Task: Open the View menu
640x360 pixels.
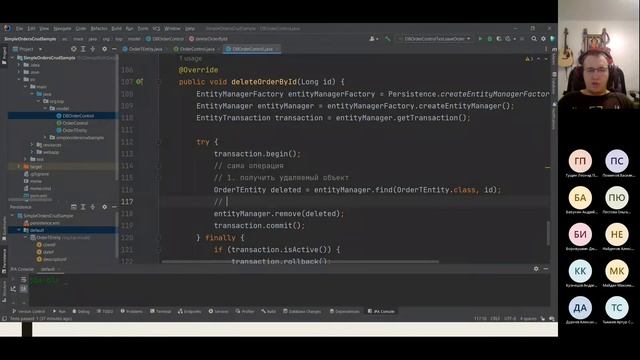Action: click(44, 29)
